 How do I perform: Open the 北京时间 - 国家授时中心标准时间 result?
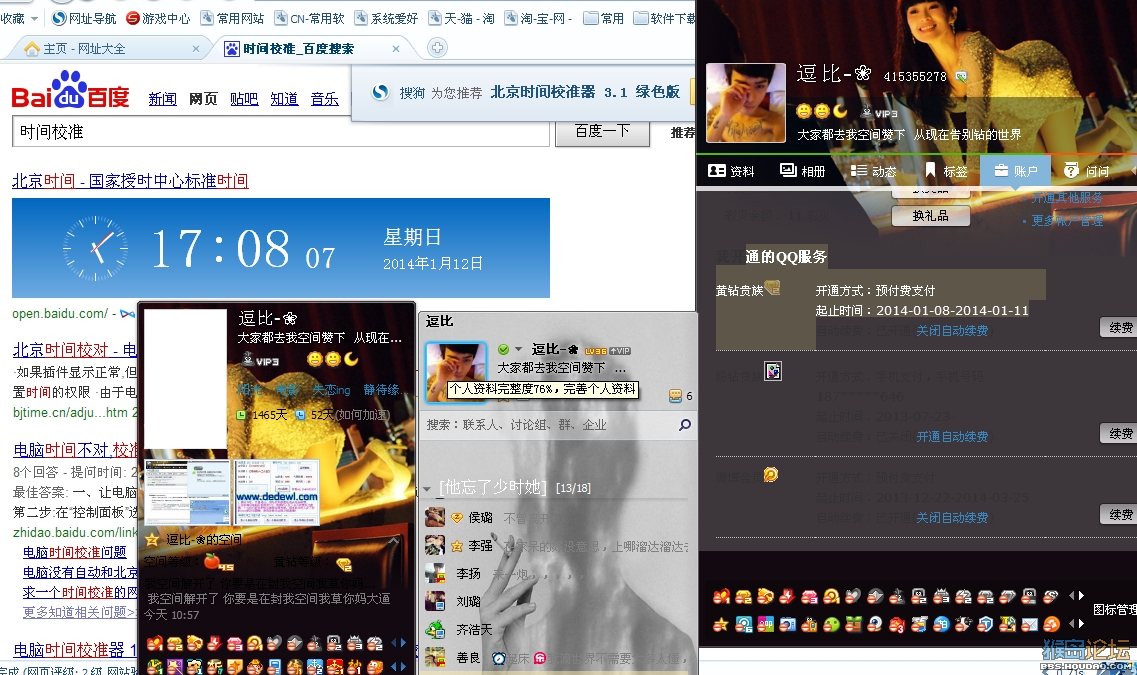click(131, 181)
